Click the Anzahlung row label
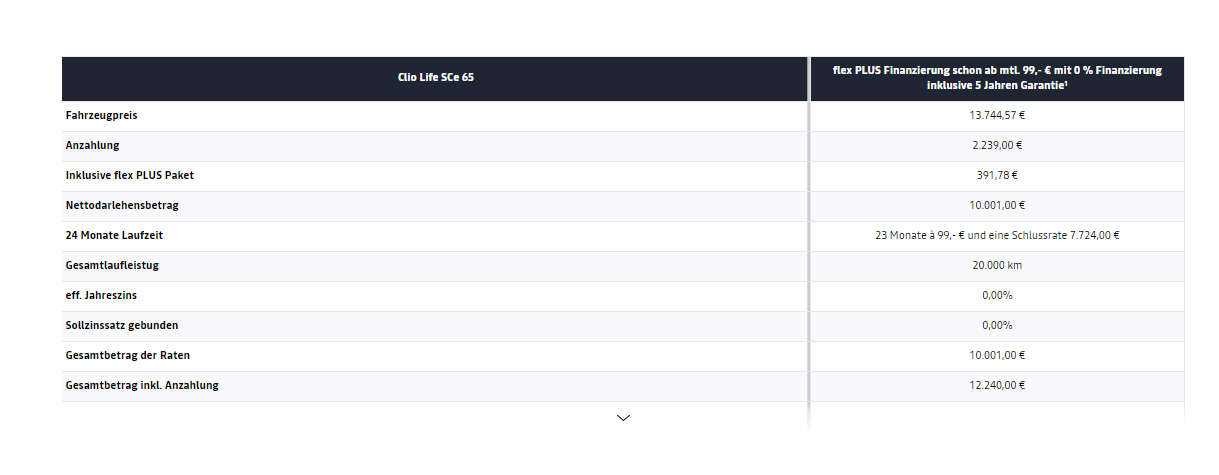 pos(93,146)
